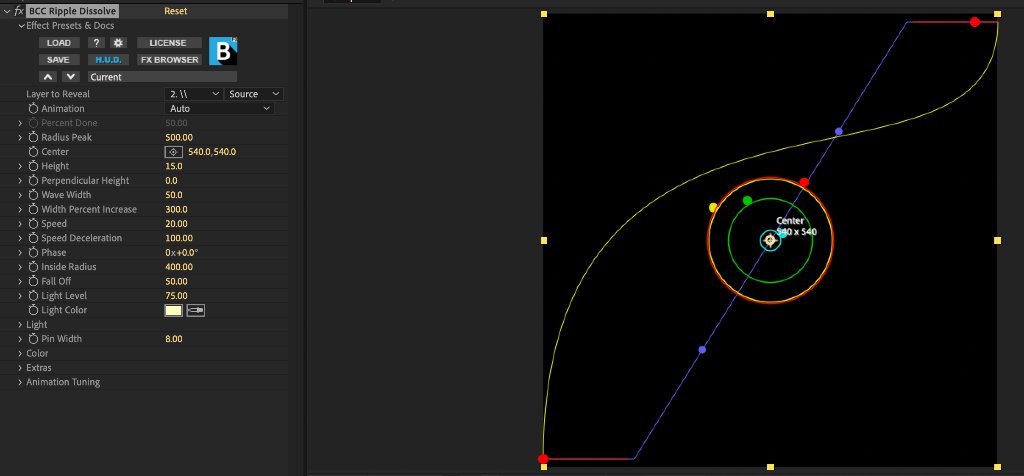Toggle Phase stopwatch
Viewport: 1024px width, 476px height.
tap(33, 252)
